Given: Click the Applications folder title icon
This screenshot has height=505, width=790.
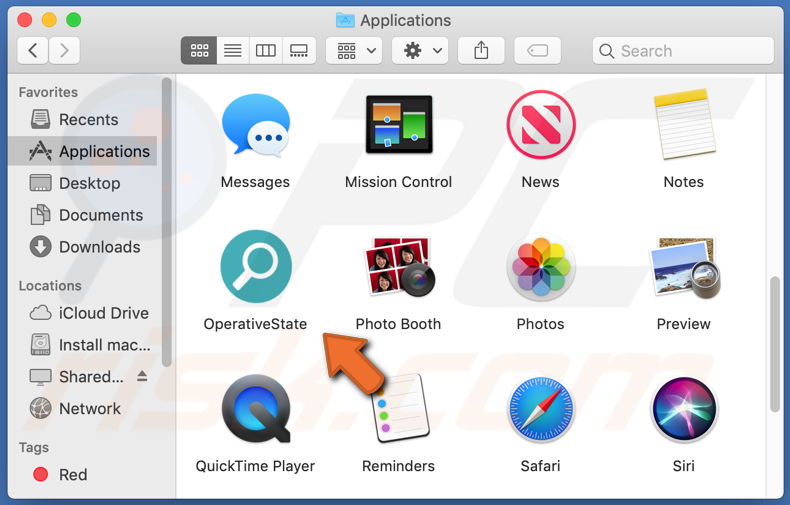Looking at the screenshot, I should [345, 20].
